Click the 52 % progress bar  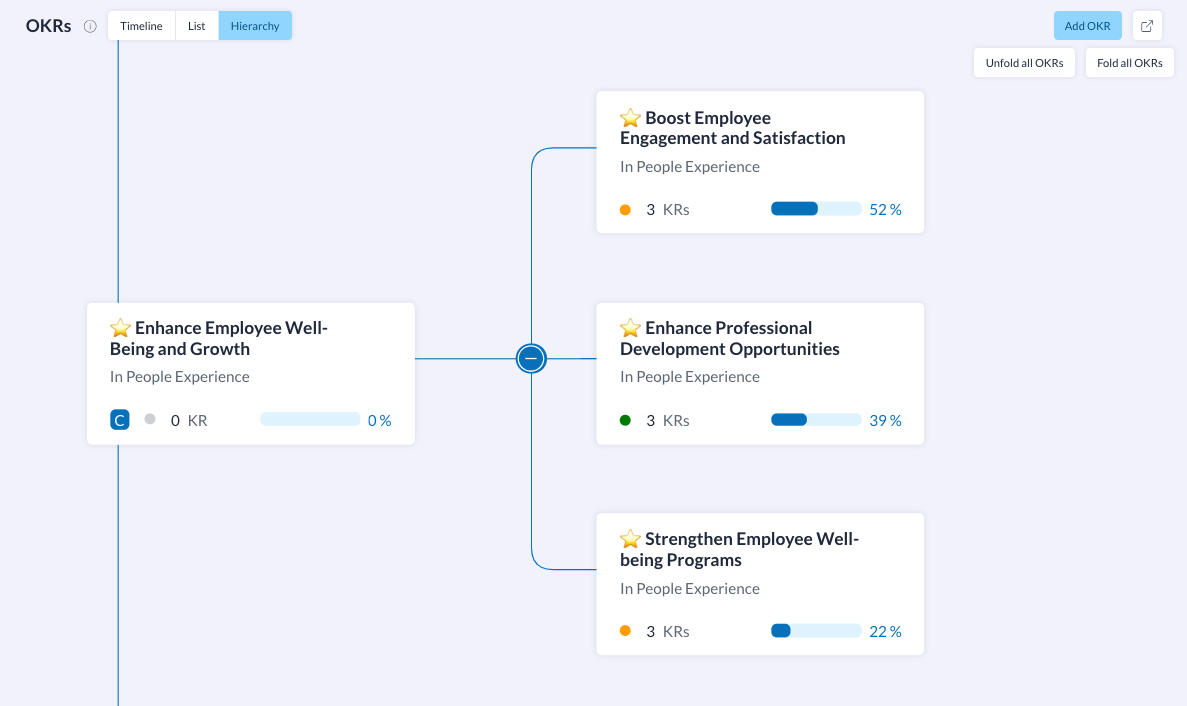(816, 209)
